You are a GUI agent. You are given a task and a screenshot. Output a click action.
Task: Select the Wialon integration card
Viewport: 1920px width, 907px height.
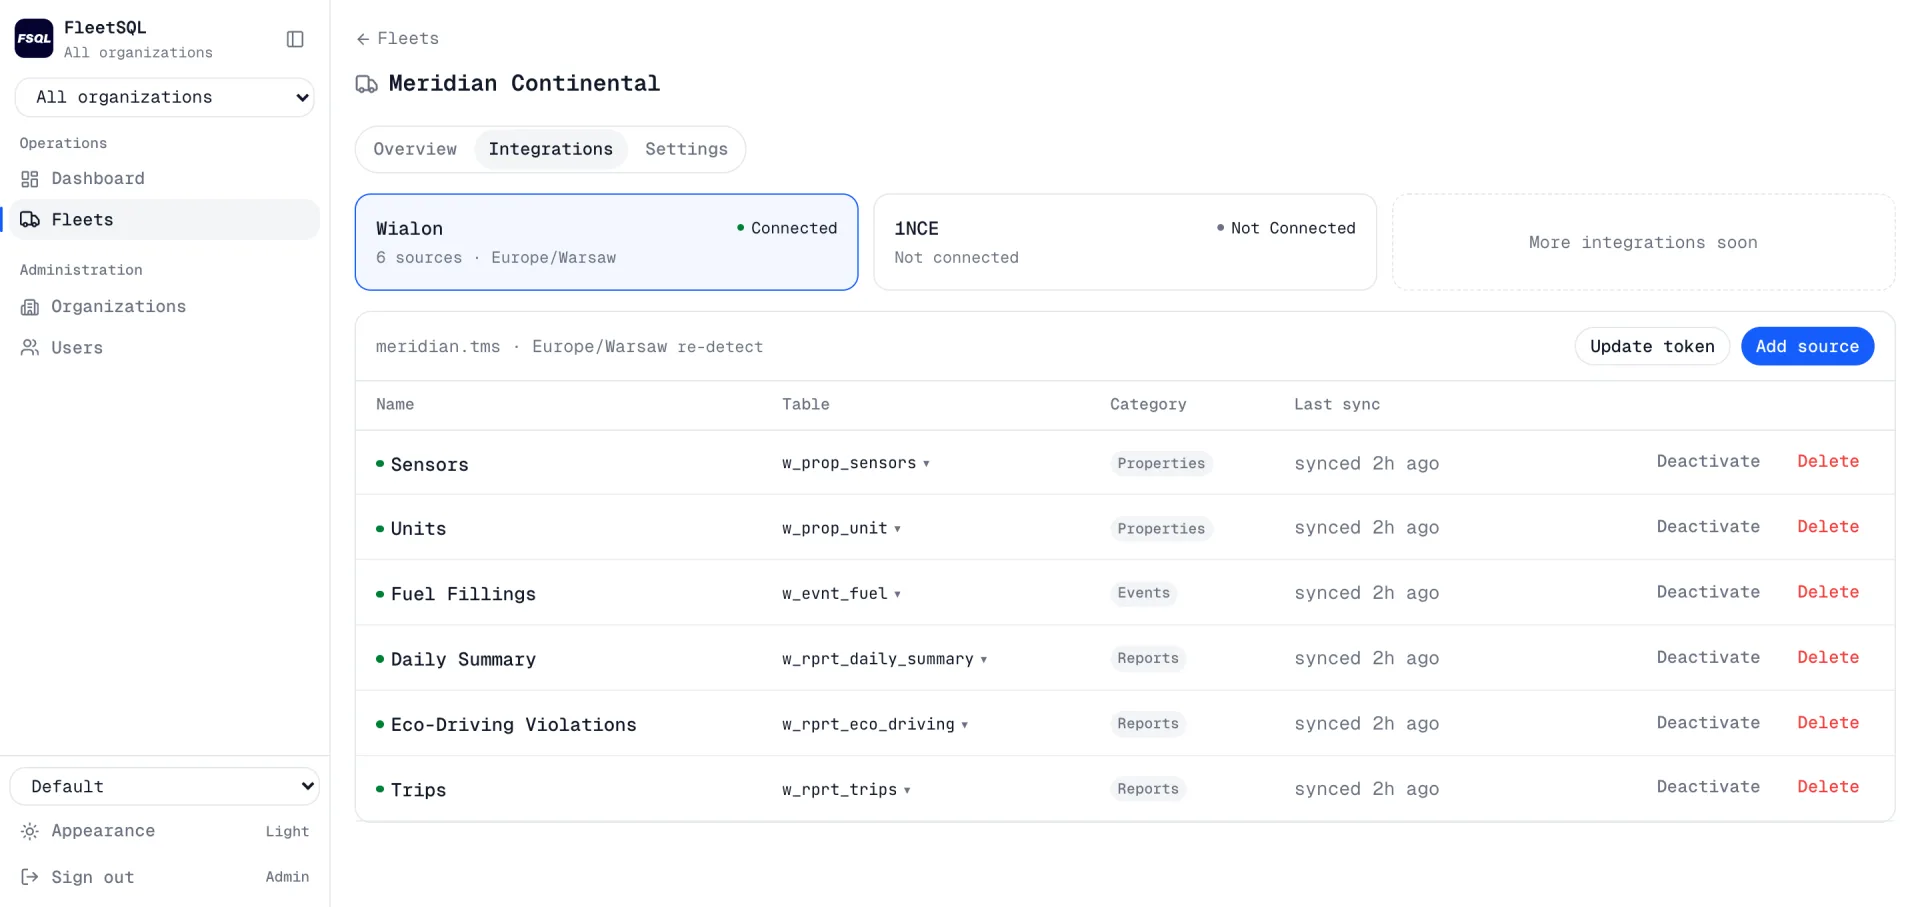[x=607, y=242]
